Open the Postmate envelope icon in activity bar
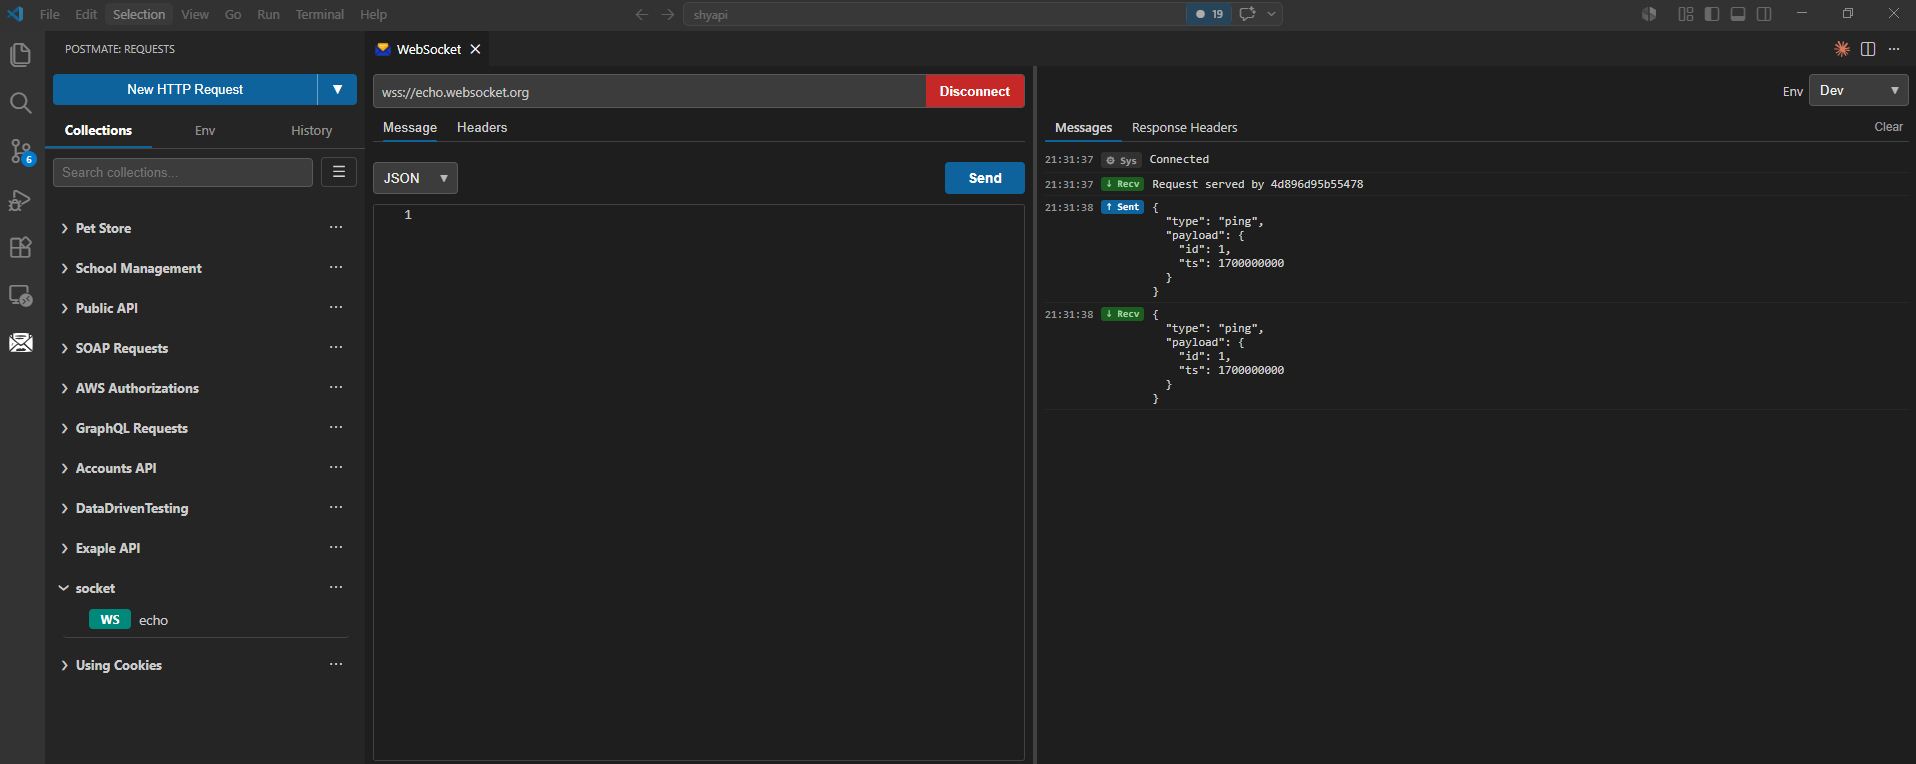The image size is (1916, 764). 21,343
